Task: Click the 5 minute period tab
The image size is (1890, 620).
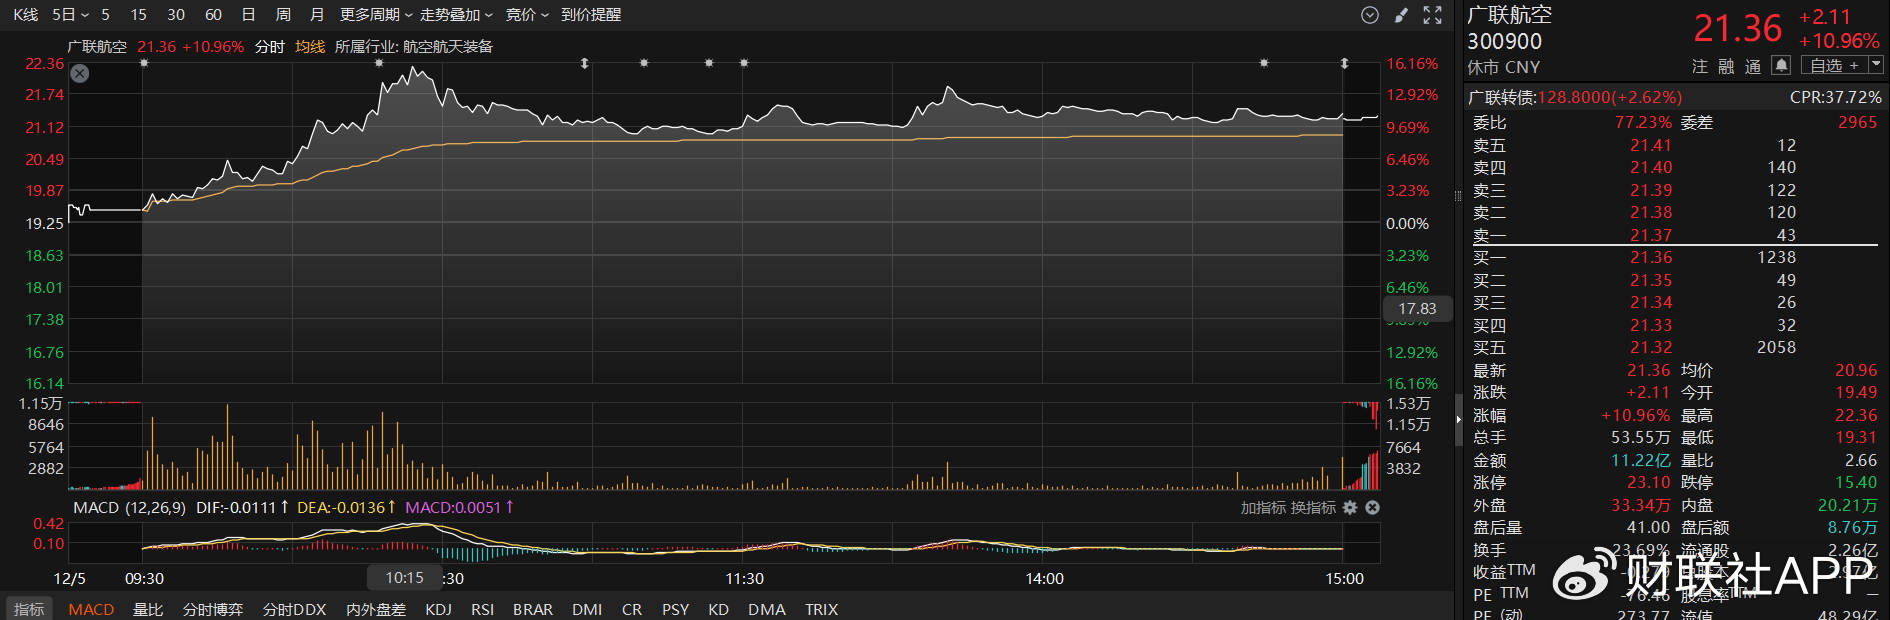Action: (106, 15)
